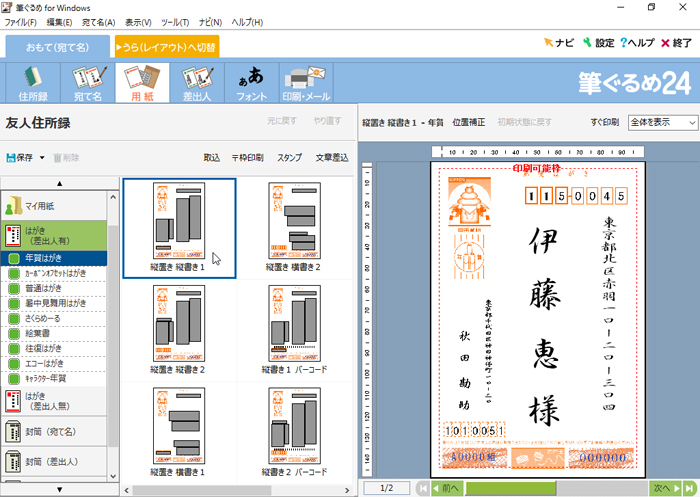Open 設定 settings in the top right
The image size is (700, 497).
click(597, 43)
